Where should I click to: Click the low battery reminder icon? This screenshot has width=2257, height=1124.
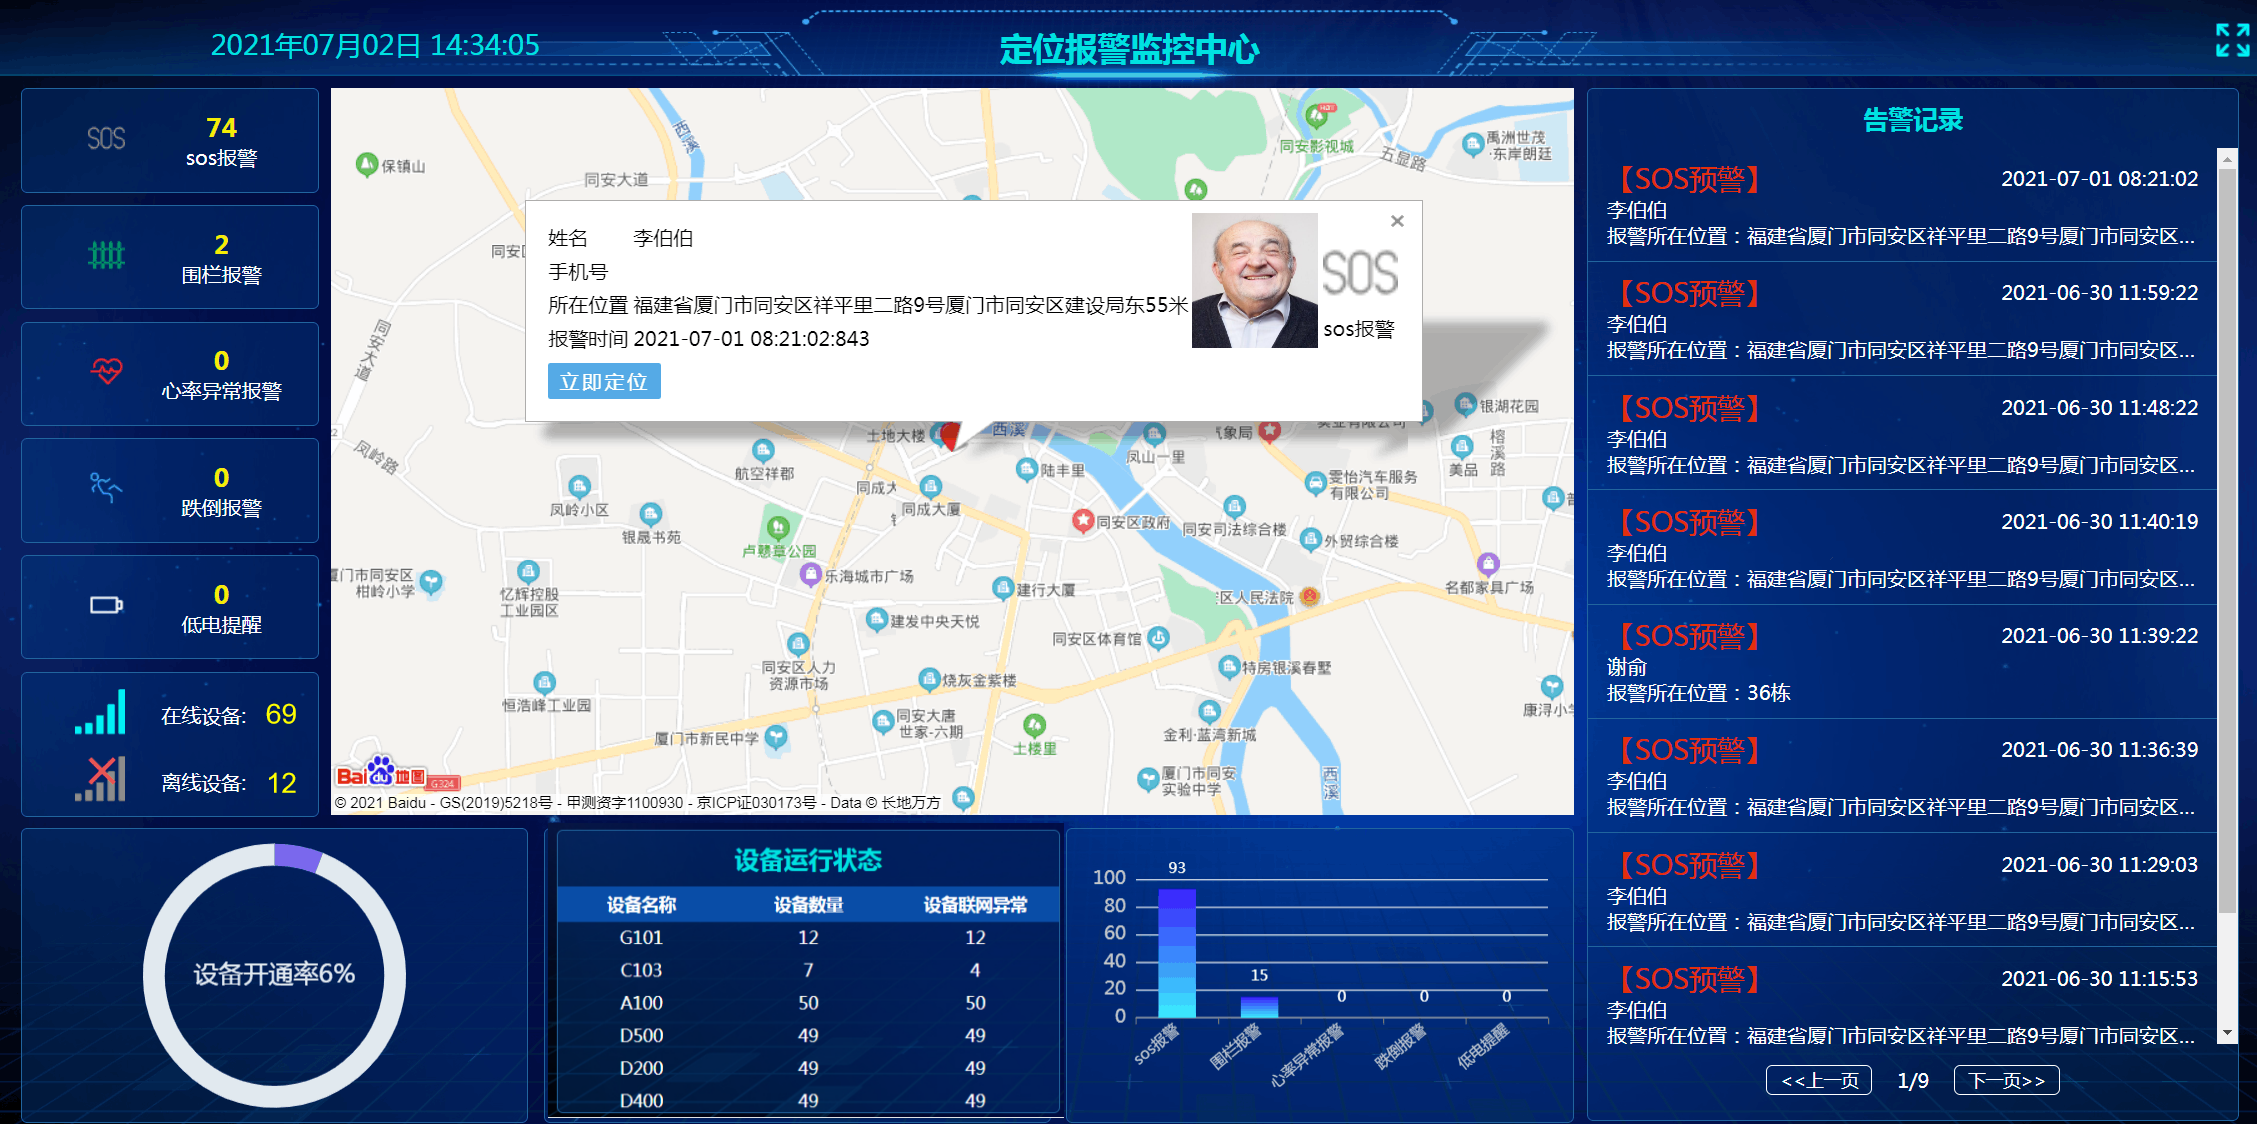pos(106,605)
